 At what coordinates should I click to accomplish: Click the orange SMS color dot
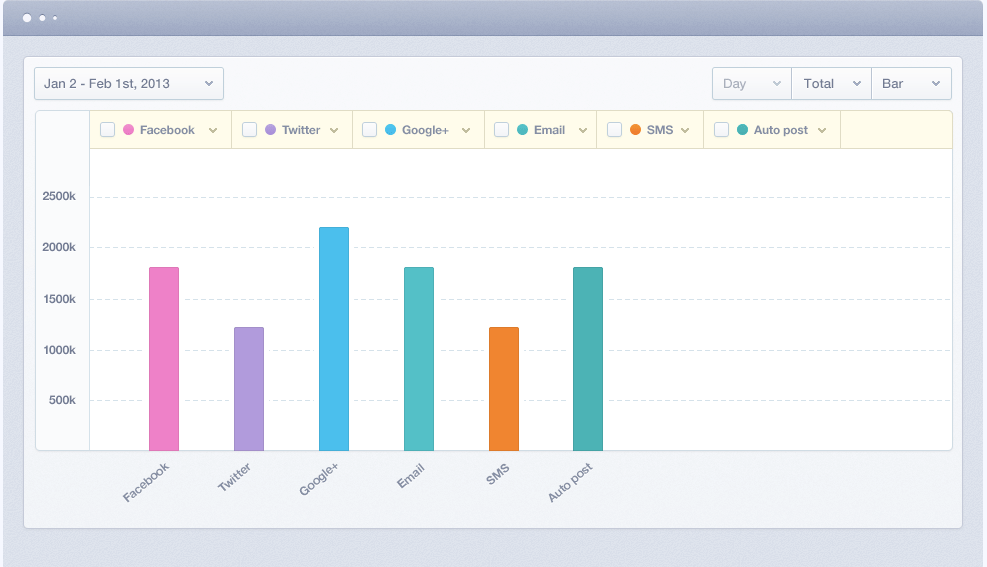(635, 130)
